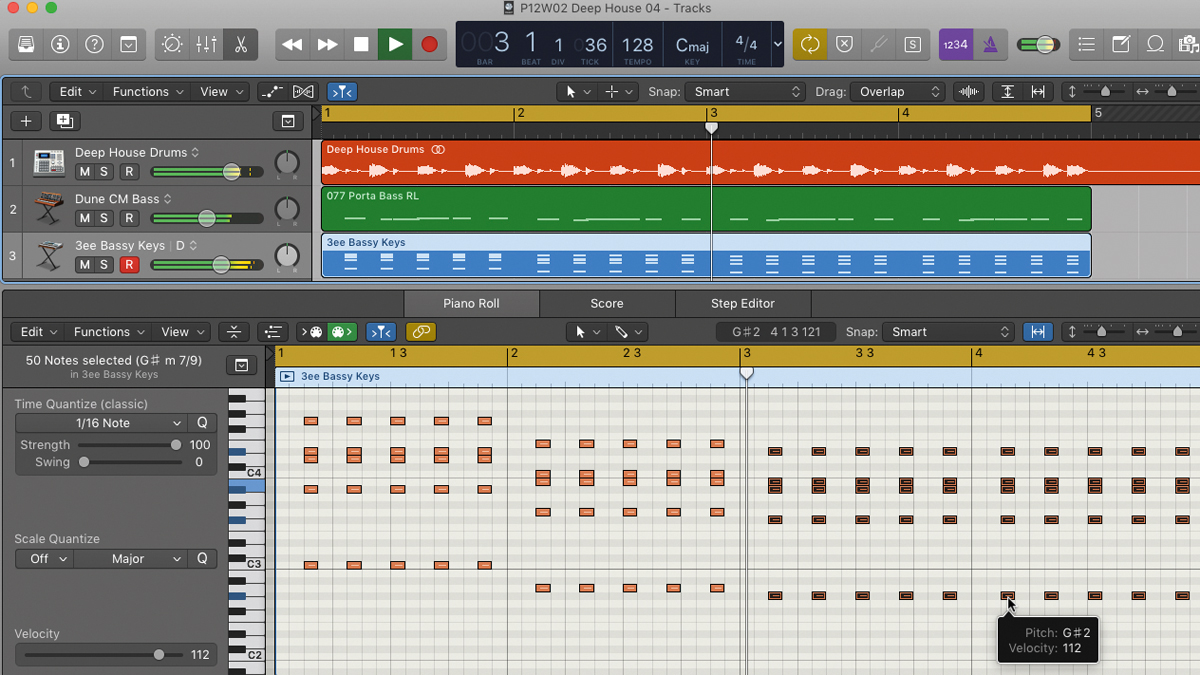Switch to the Score tab
This screenshot has height=675, width=1200.
(x=606, y=304)
